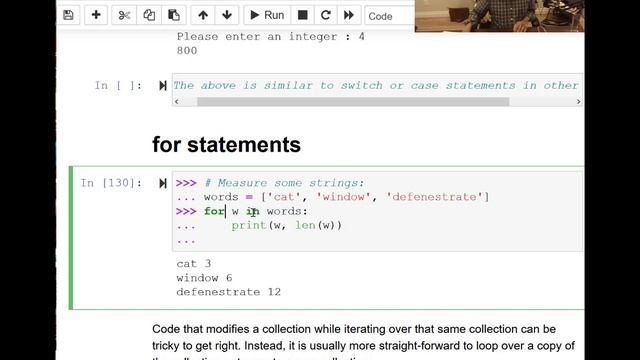This screenshot has height=360, width=640.
Task: Click the 'In [ ]:' prompt label
Action: 118,85
